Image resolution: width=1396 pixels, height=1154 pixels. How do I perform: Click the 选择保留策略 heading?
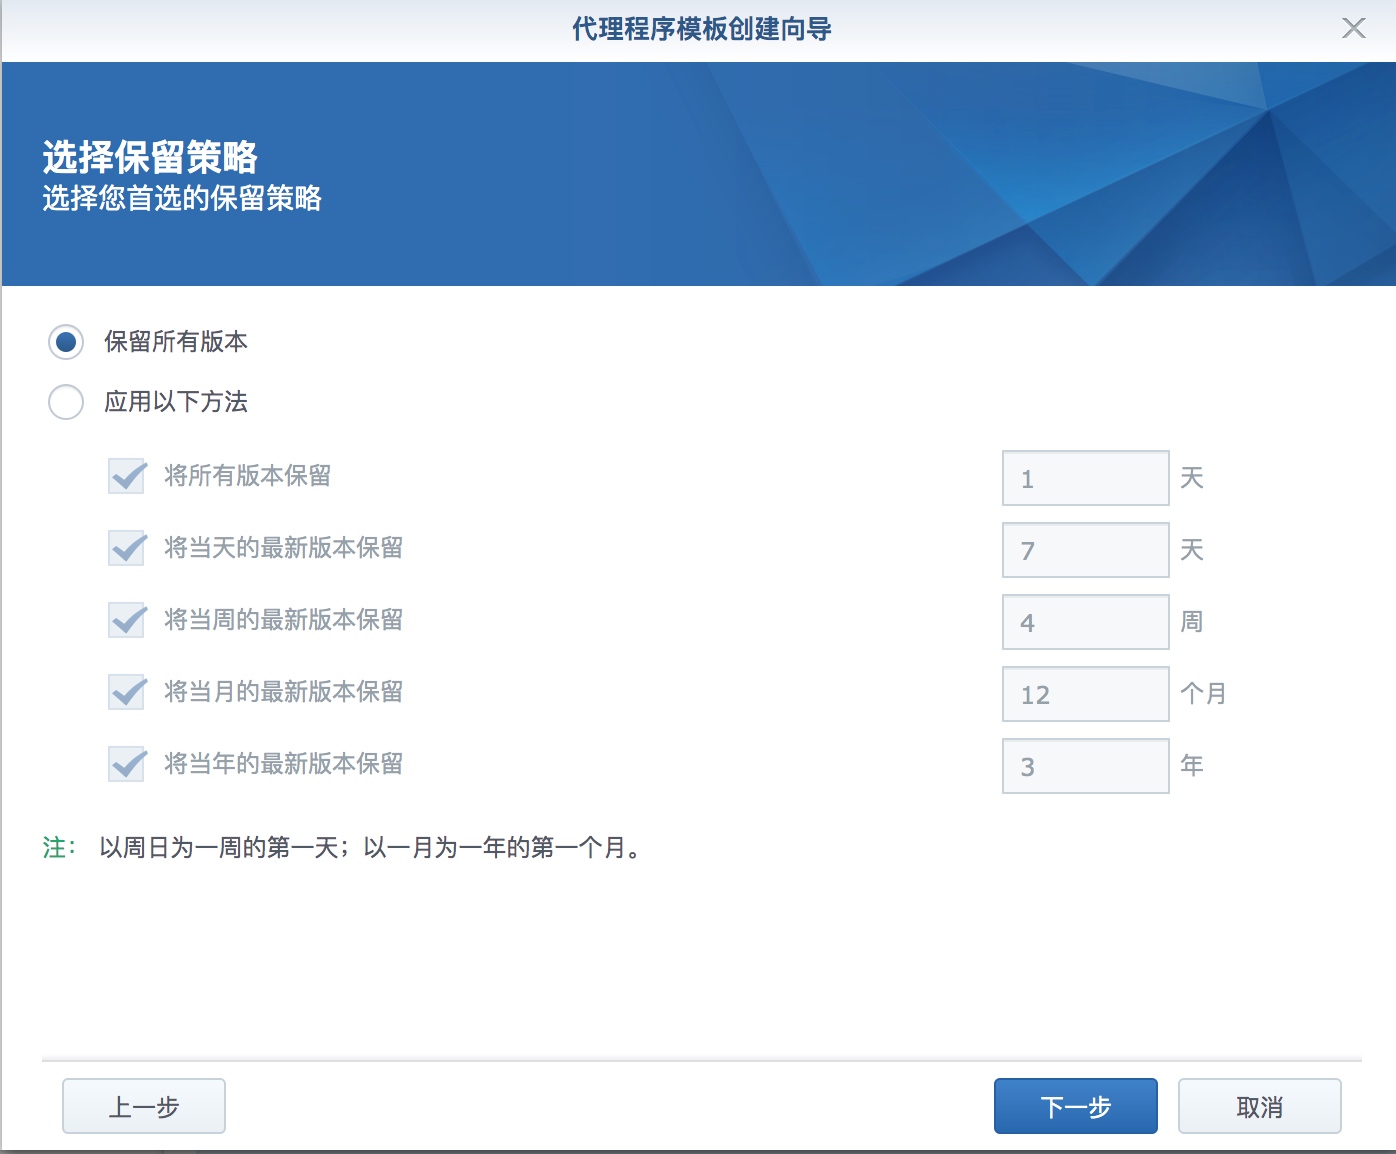[x=150, y=157]
